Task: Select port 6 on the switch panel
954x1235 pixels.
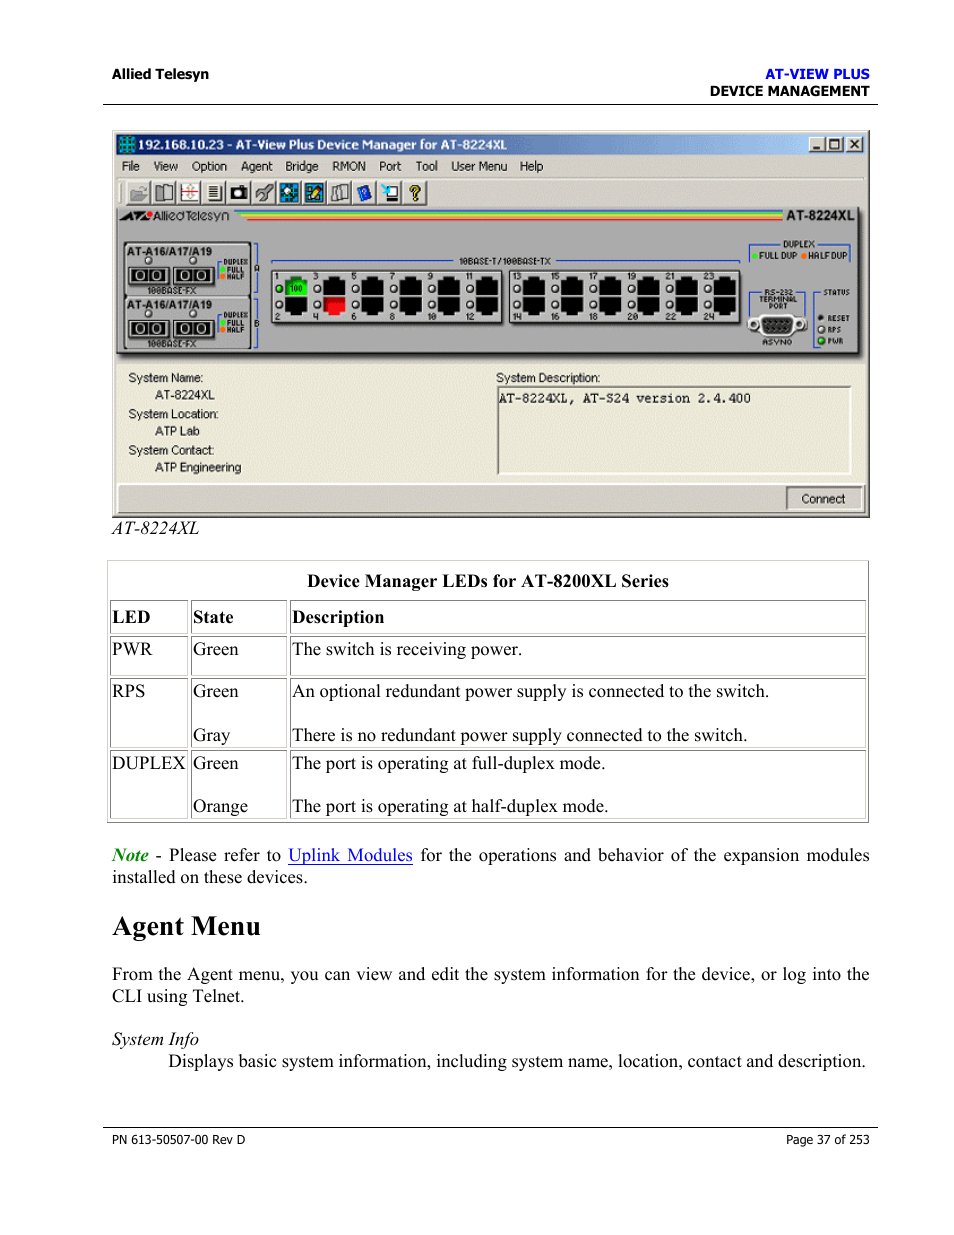Action: click(x=372, y=305)
